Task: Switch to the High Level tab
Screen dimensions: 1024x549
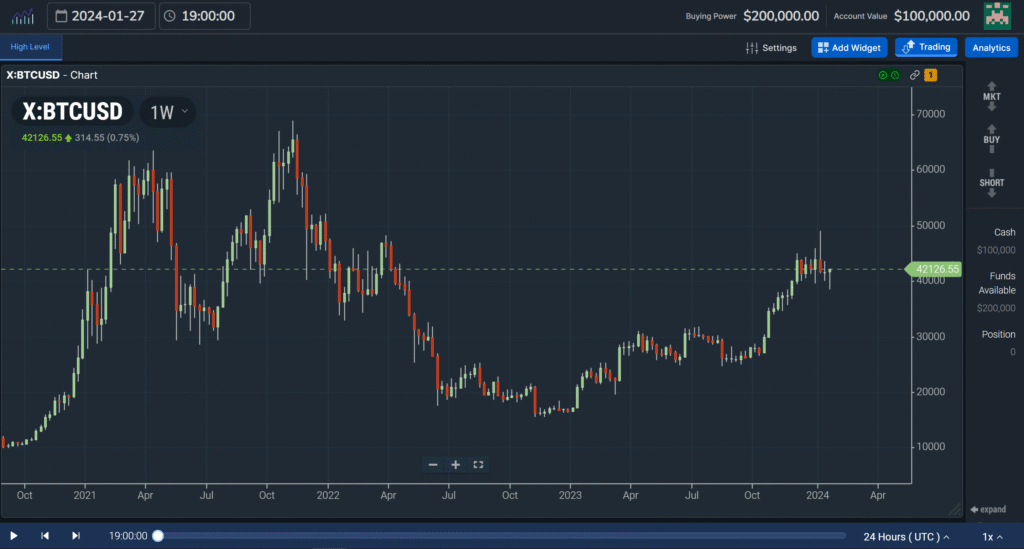Action: pos(32,47)
